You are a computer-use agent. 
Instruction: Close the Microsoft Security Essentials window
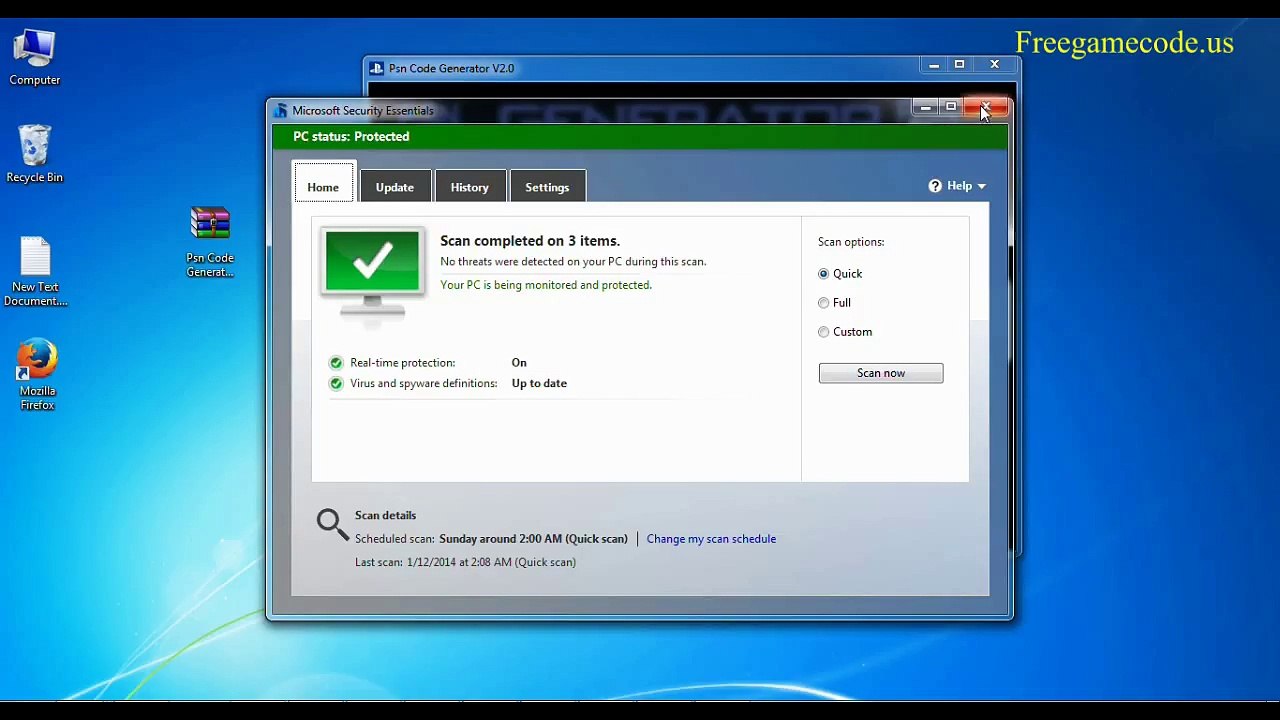[987, 107]
